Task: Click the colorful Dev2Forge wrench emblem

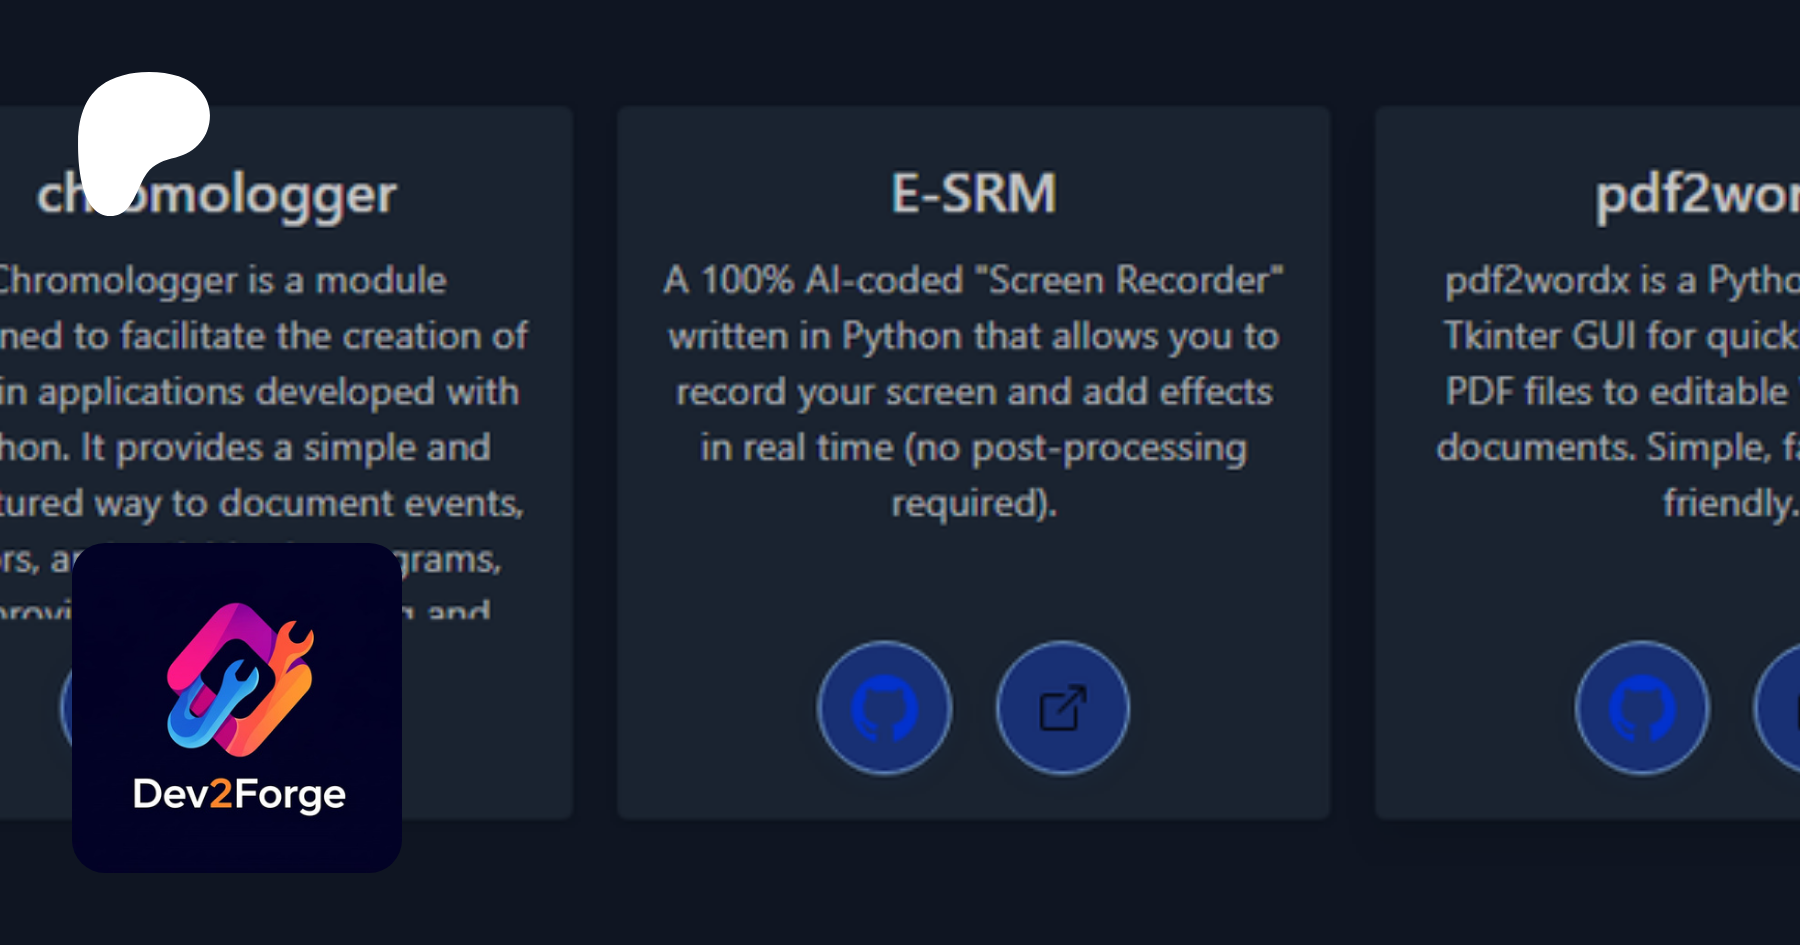Action: click(239, 679)
